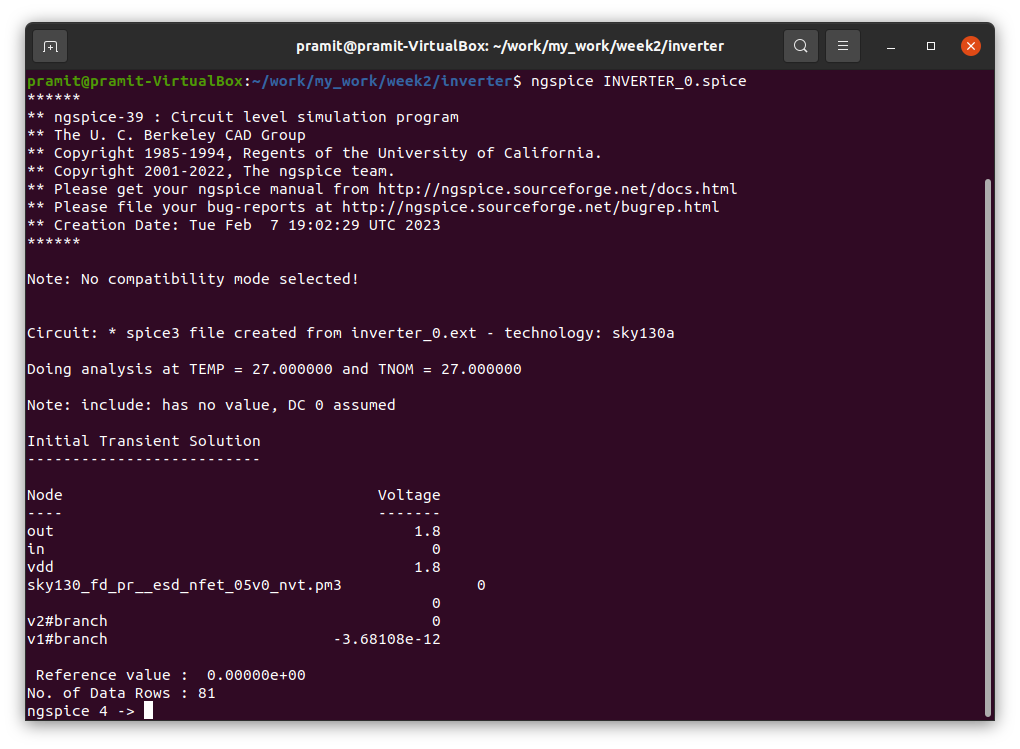Click the ngspice 4 prompt line
The image size is (1020, 749).
pos(90,711)
